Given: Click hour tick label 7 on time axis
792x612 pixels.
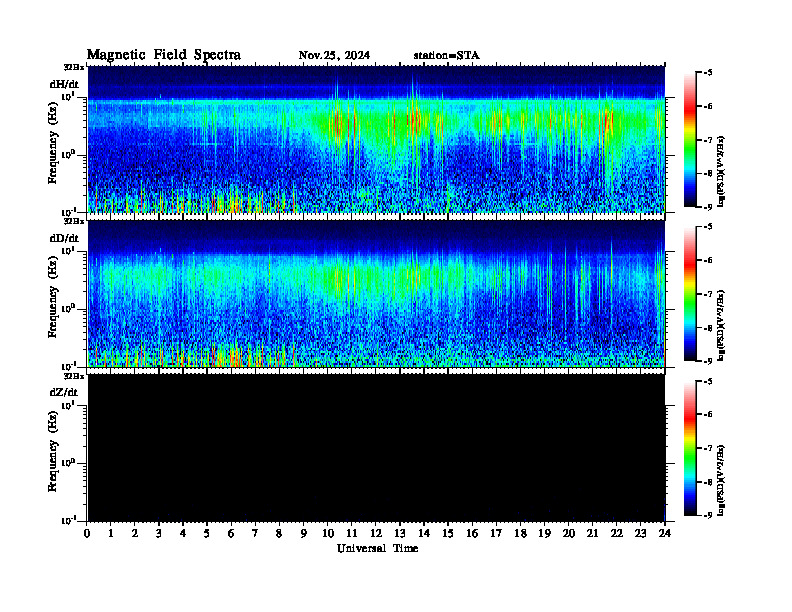Looking at the screenshot, I should tap(255, 534).
